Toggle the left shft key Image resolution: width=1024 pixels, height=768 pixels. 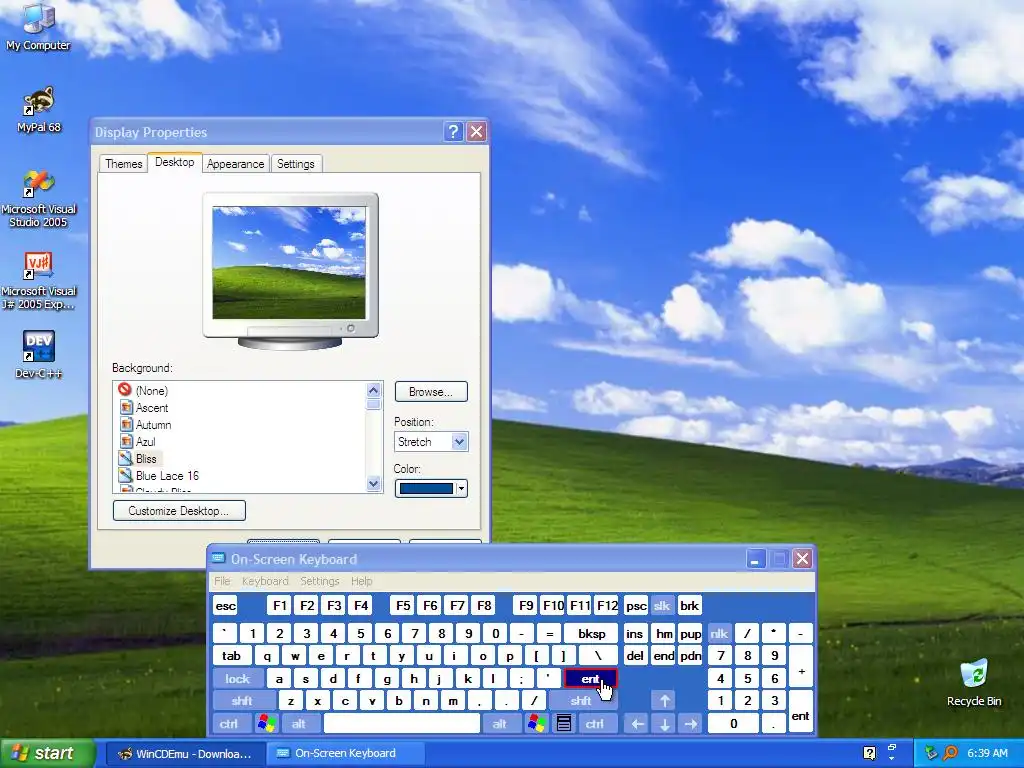pyautogui.click(x=242, y=701)
